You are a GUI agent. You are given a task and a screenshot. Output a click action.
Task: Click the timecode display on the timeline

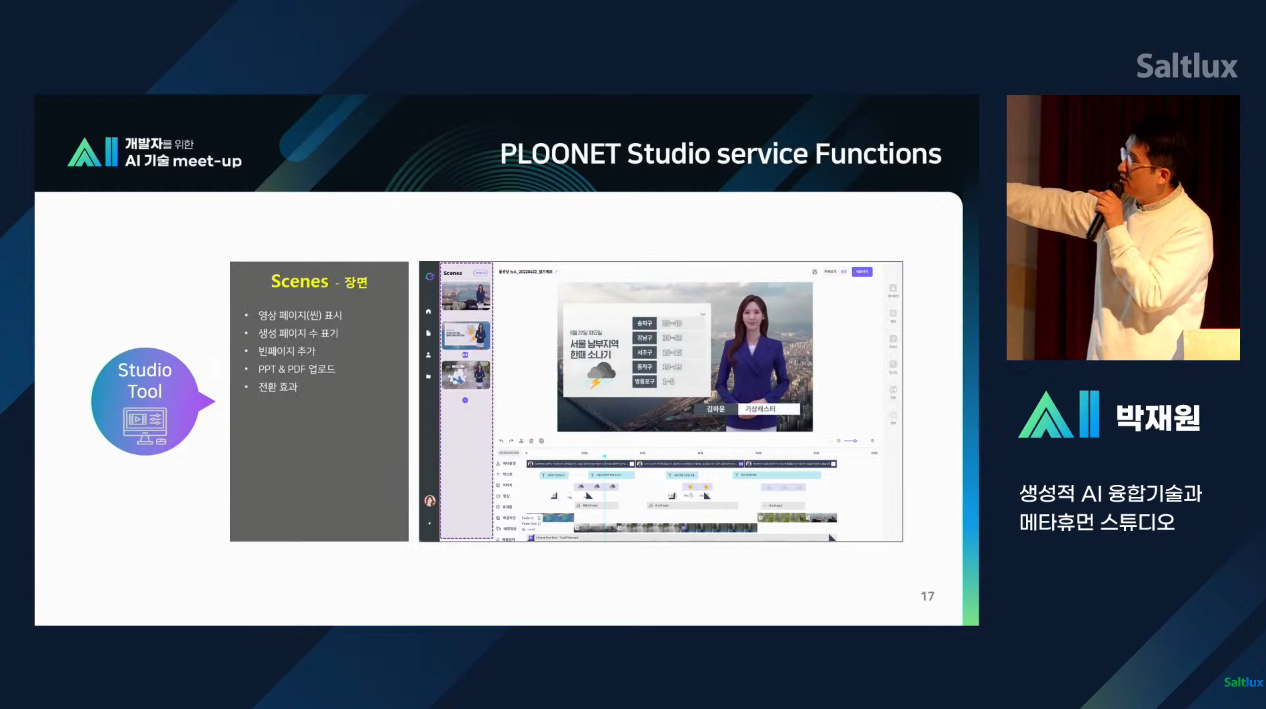coord(509,453)
